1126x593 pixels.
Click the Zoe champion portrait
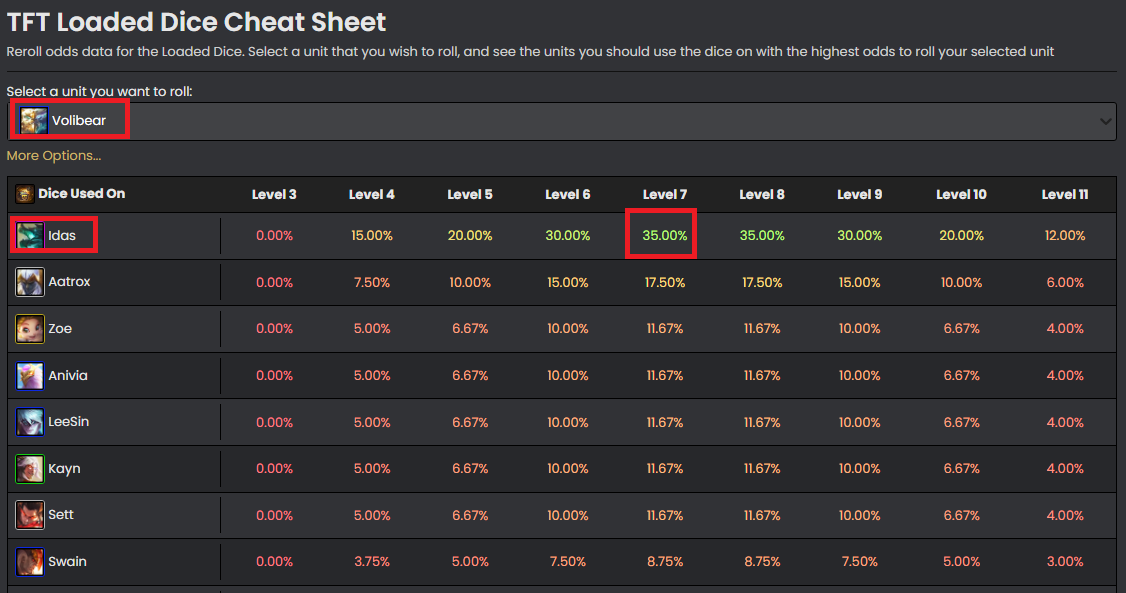[30, 329]
